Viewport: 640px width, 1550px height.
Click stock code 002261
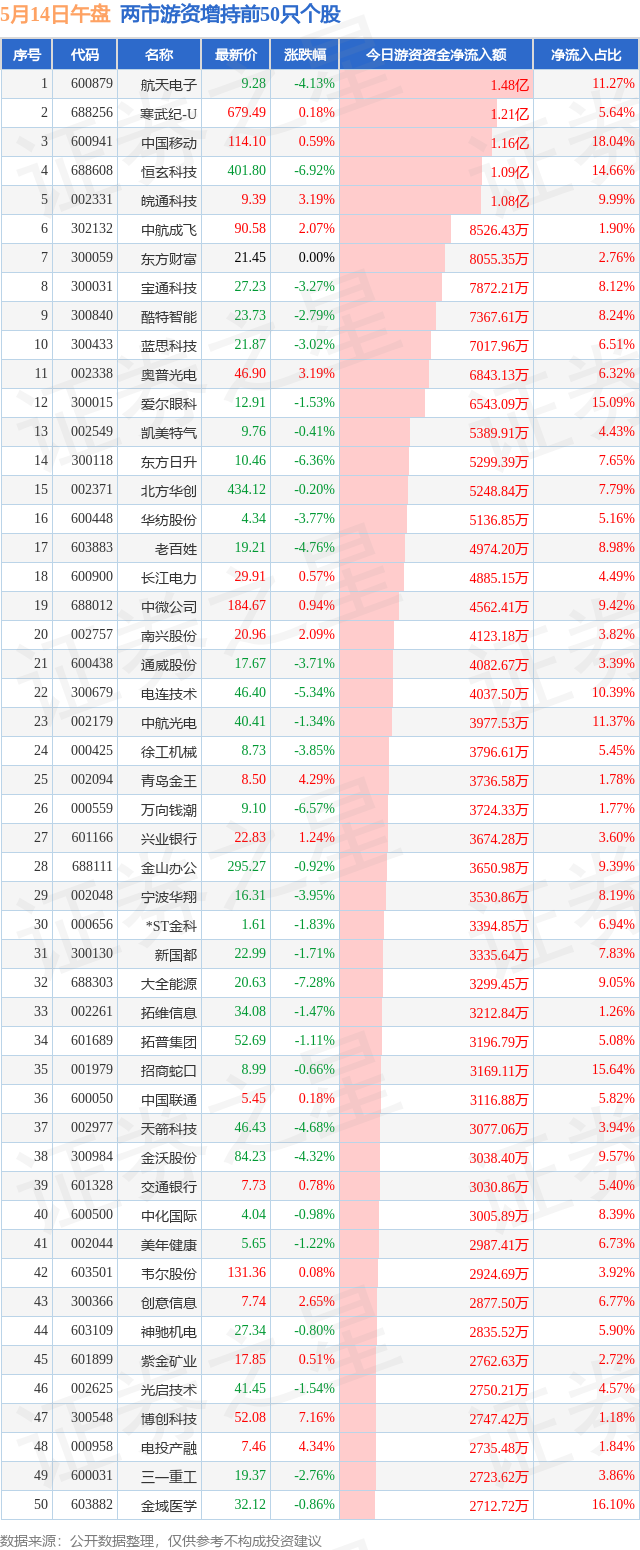click(x=92, y=1012)
